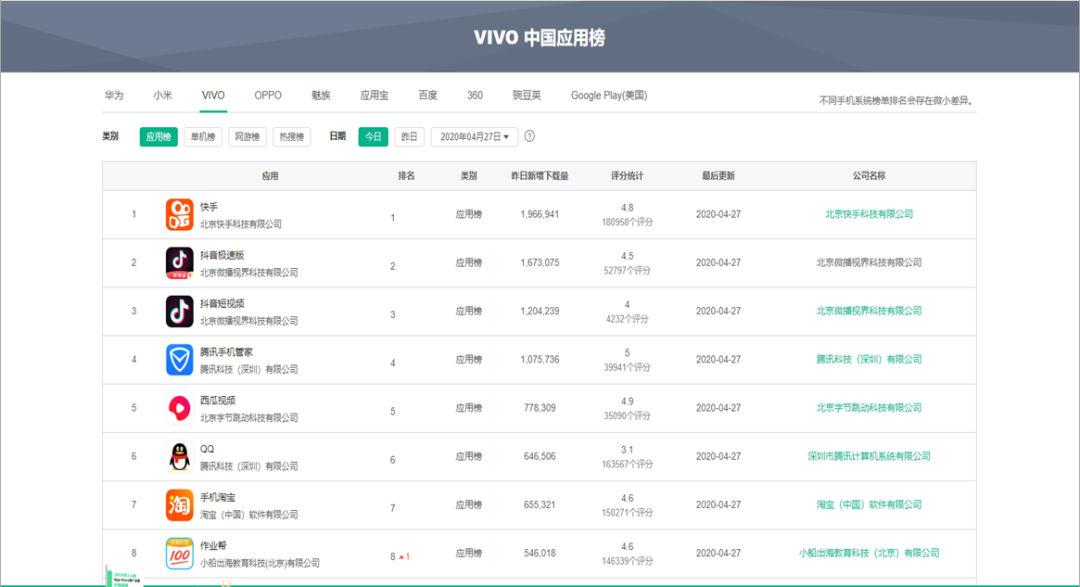Click the app name 手机淘宝

[x=218, y=497]
